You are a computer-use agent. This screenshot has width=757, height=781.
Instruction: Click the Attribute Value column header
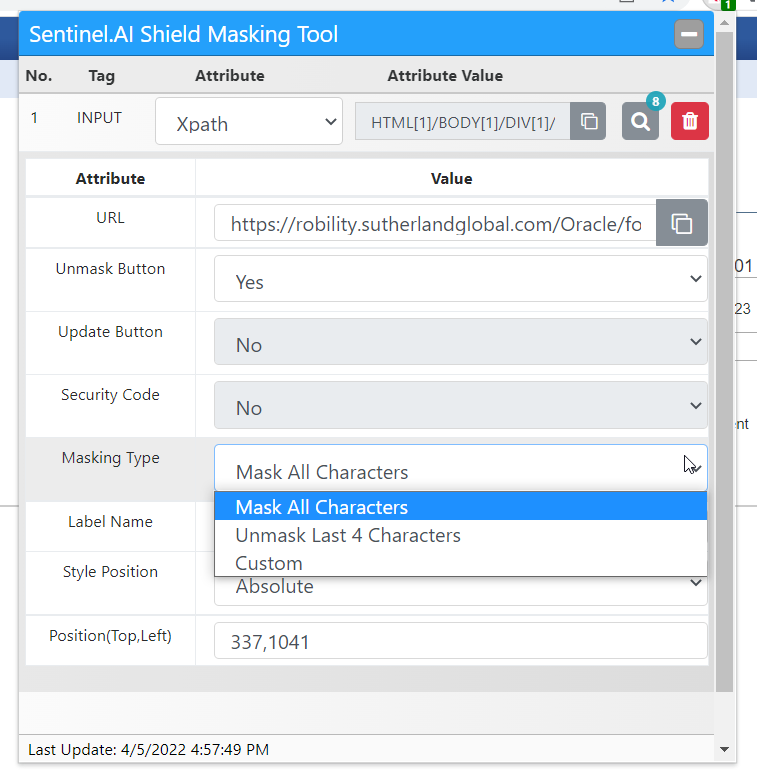pyautogui.click(x=445, y=76)
